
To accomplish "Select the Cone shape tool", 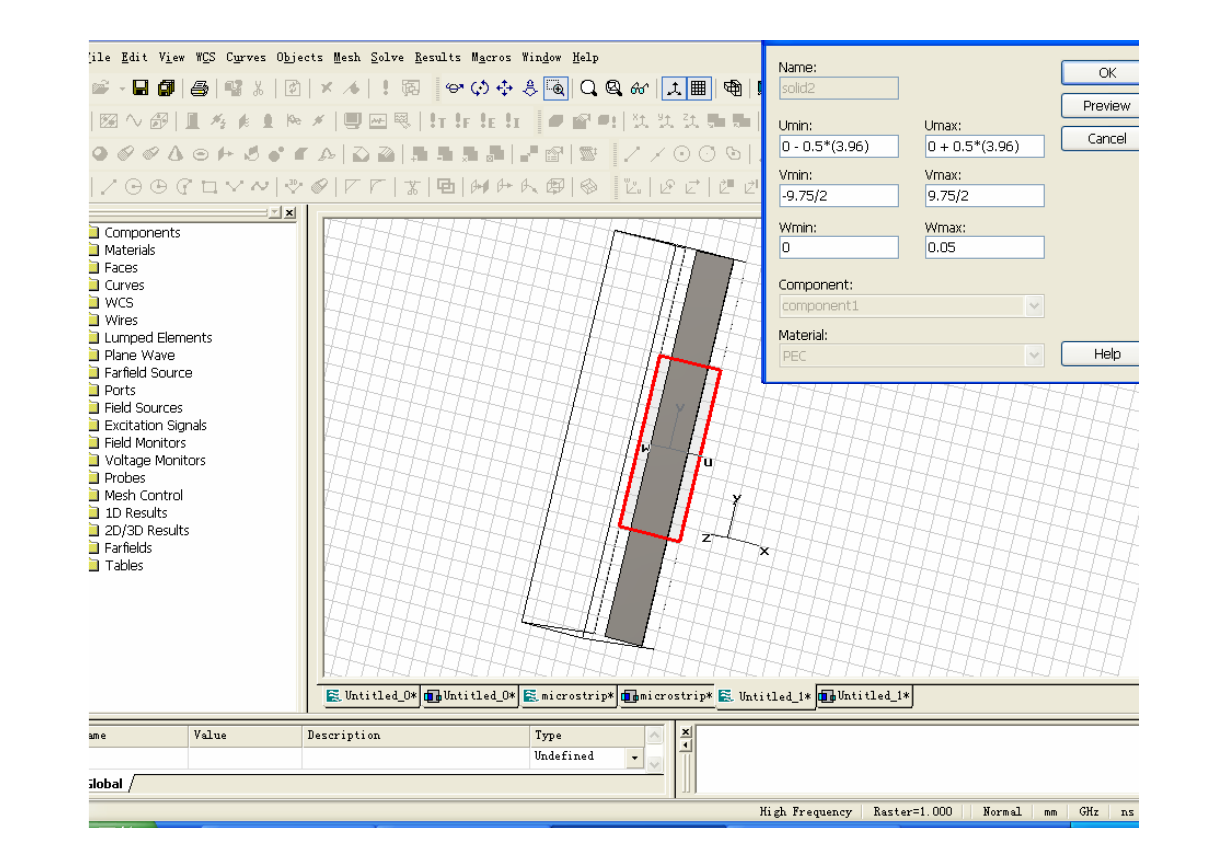I will pyautogui.click(x=175, y=154).
